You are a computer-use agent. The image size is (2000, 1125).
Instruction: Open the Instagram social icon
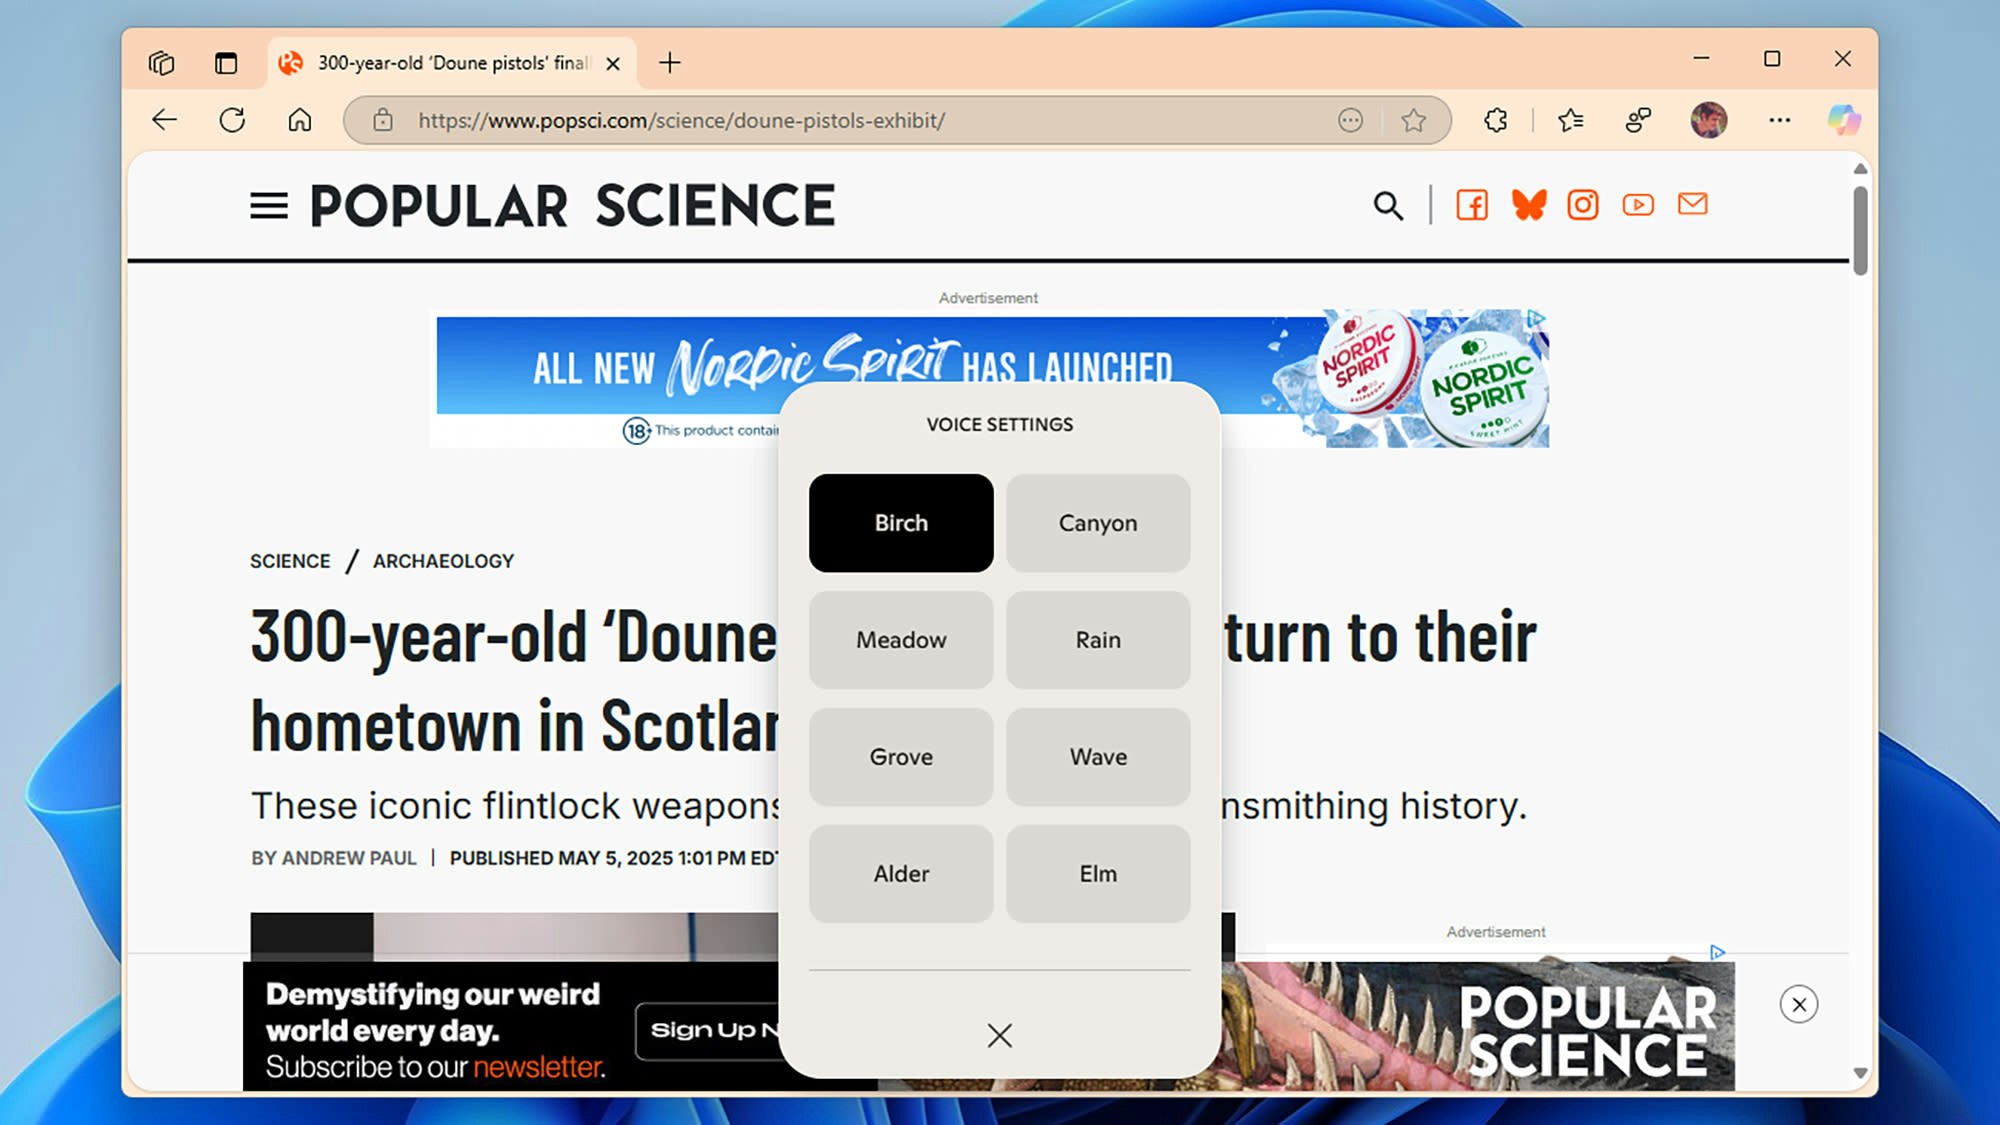tap(1582, 206)
